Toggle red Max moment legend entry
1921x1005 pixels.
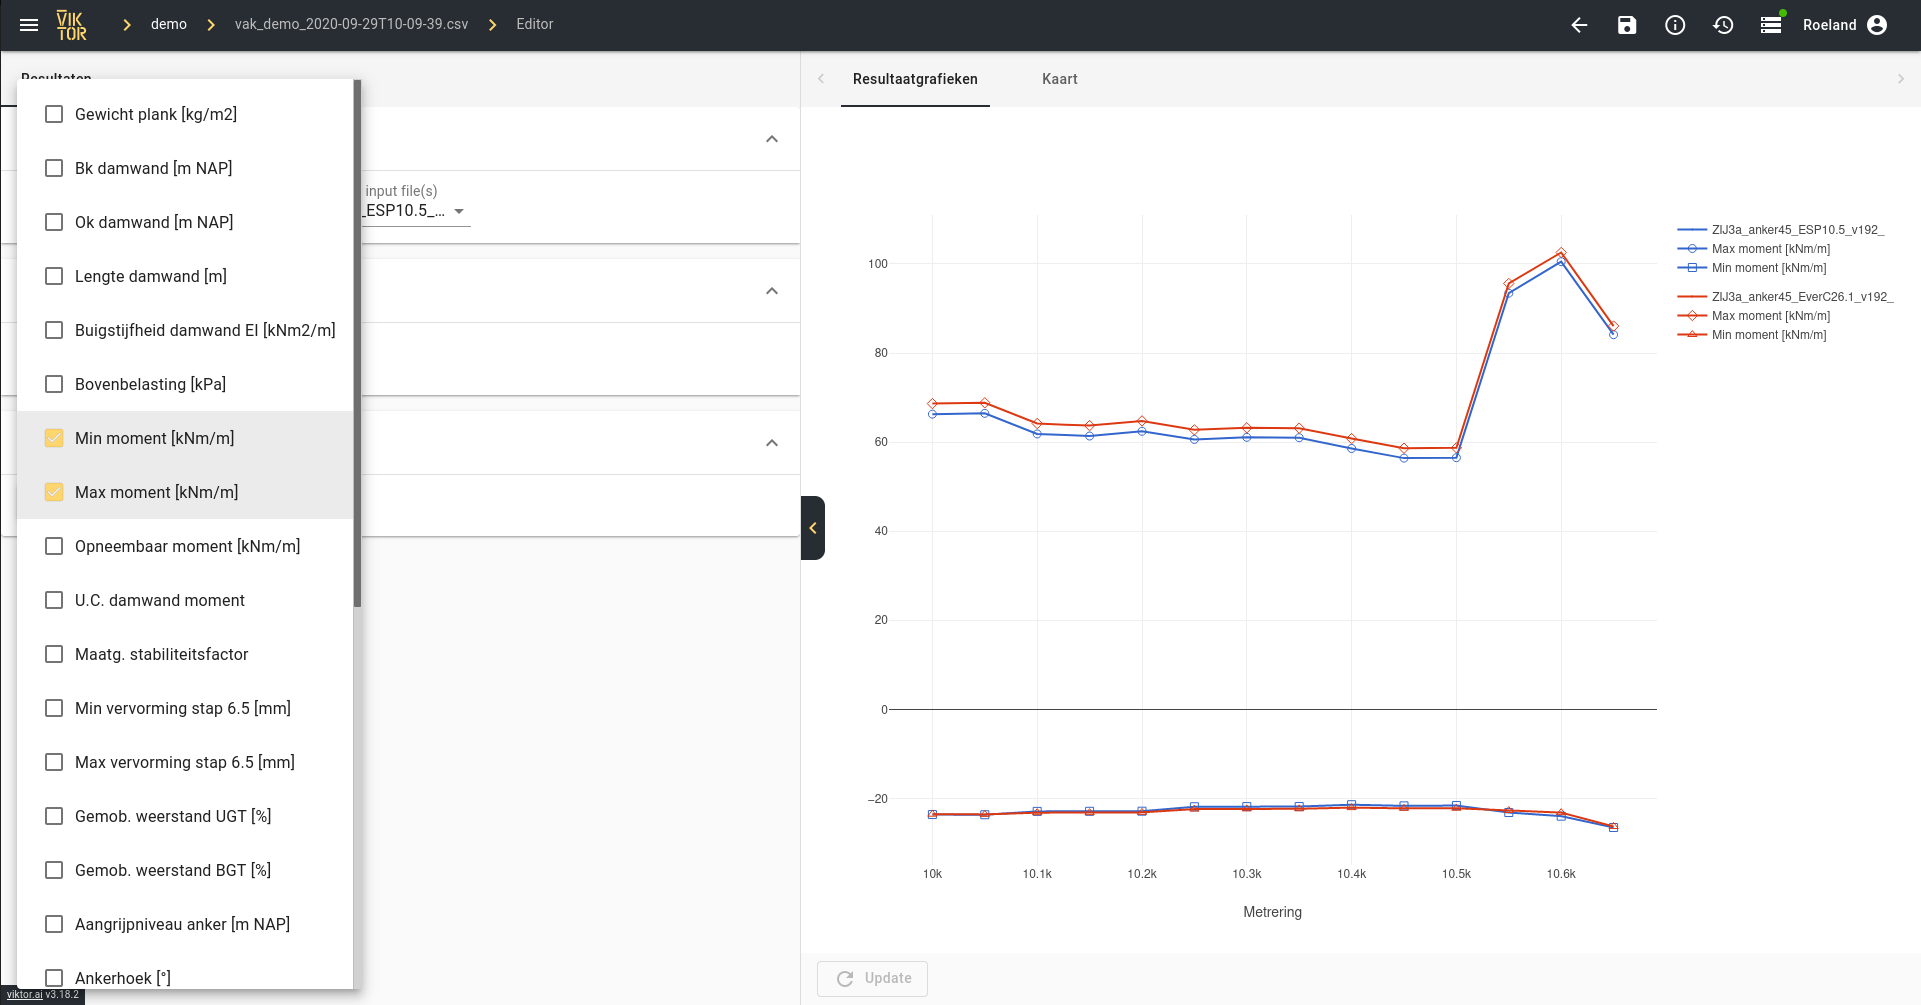click(x=1754, y=316)
